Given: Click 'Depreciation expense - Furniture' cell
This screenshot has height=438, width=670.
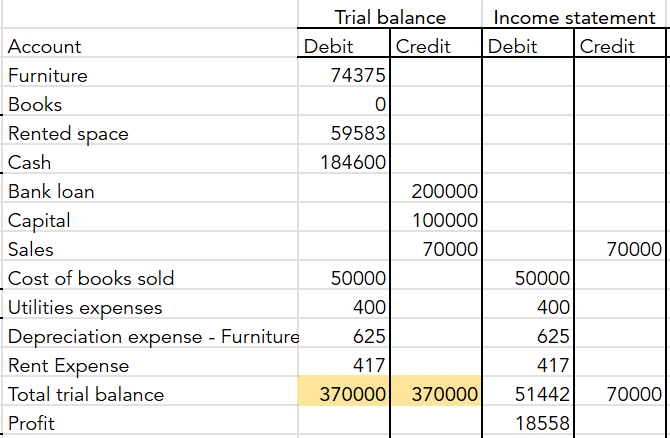Looking at the screenshot, I should click(x=150, y=334).
